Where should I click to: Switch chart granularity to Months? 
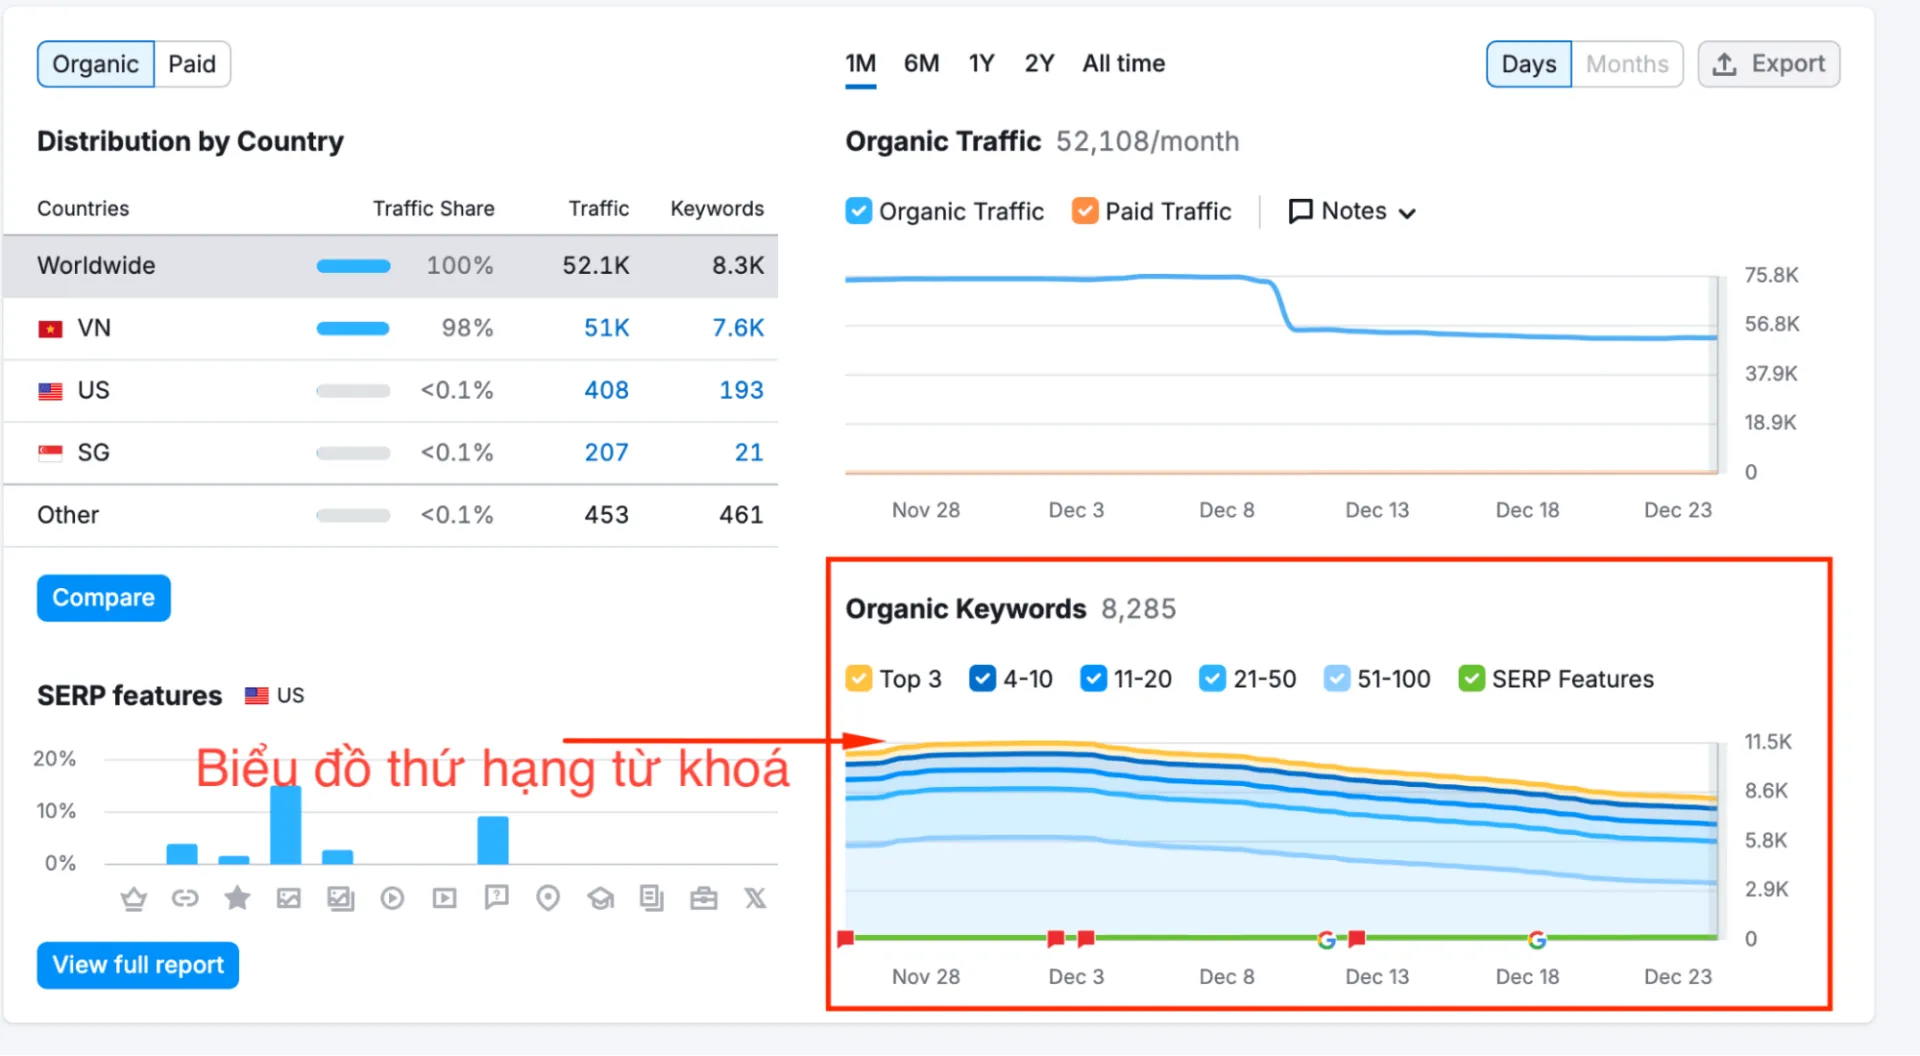point(1627,63)
